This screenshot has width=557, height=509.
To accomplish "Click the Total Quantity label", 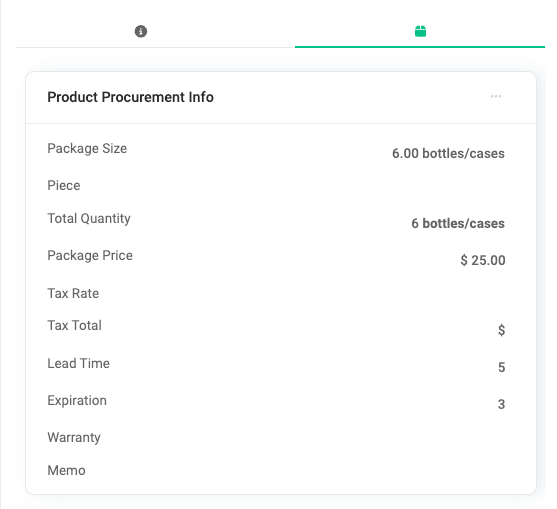I will (x=89, y=218).
